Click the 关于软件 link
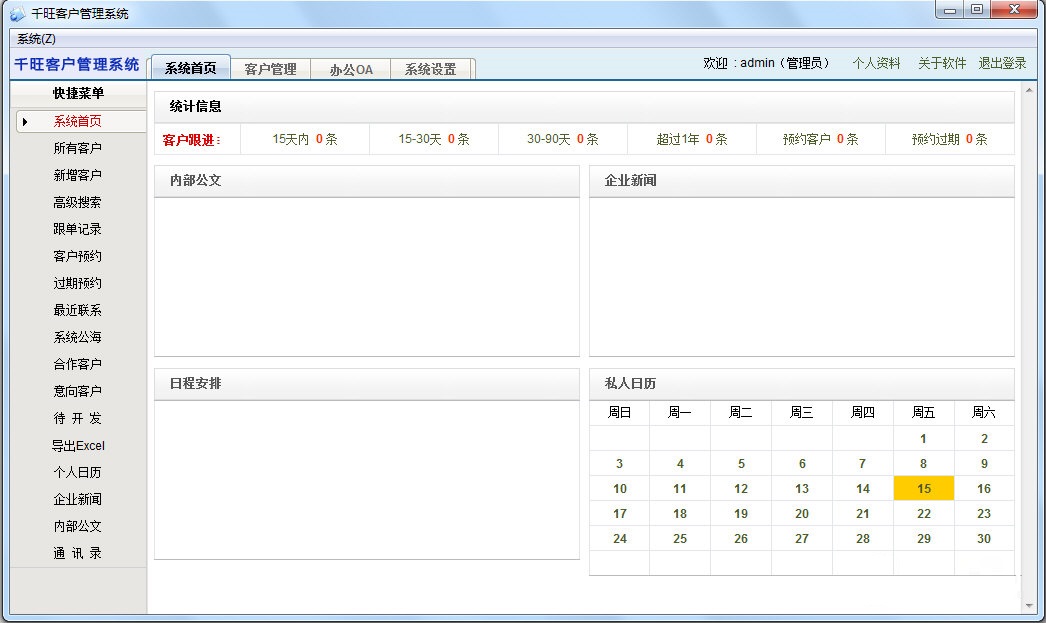Image resolution: width=1046 pixels, height=623 pixels. [942, 63]
